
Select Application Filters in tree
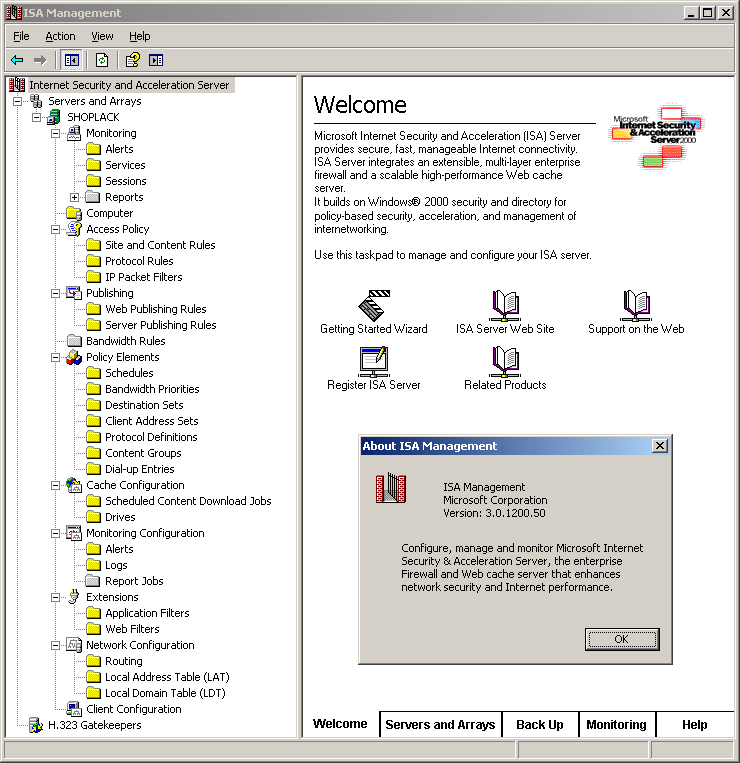[x=147, y=613]
